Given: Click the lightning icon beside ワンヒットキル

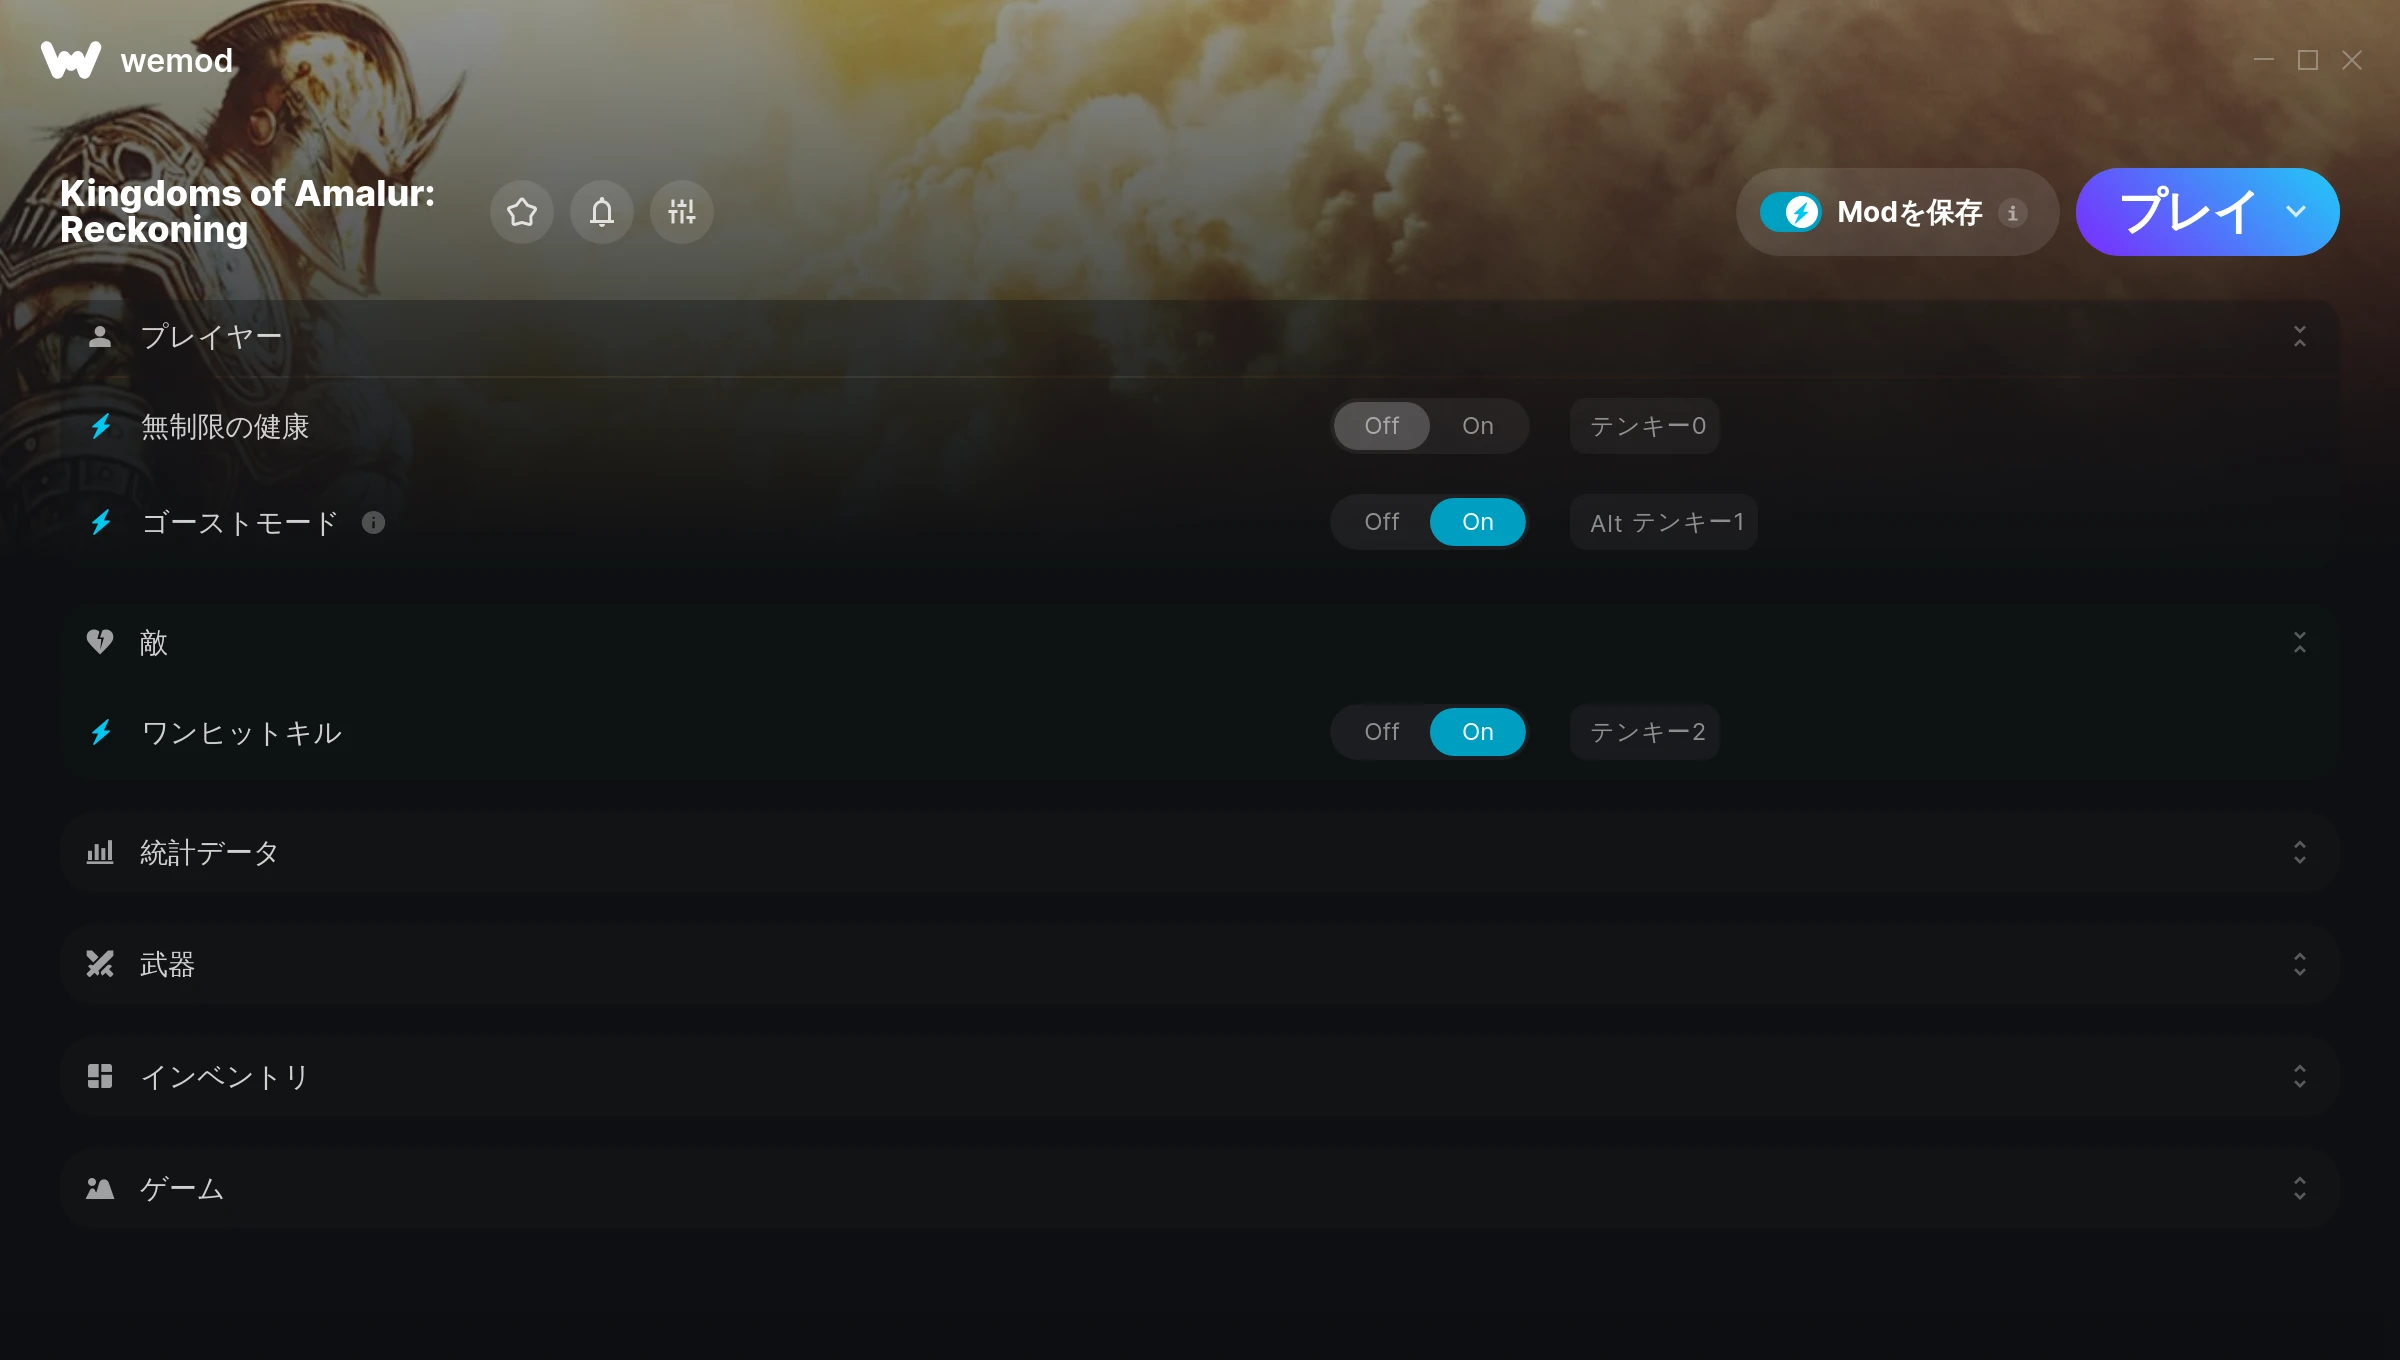Looking at the screenshot, I should (x=101, y=733).
